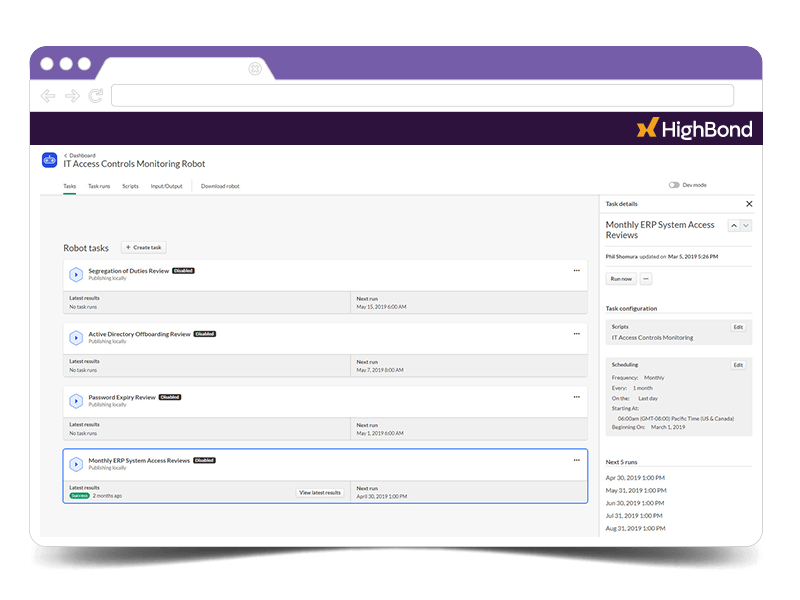The image size is (800, 600).
Task: Go back to Dashboard breadcrumb link
Action: point(80,155)
